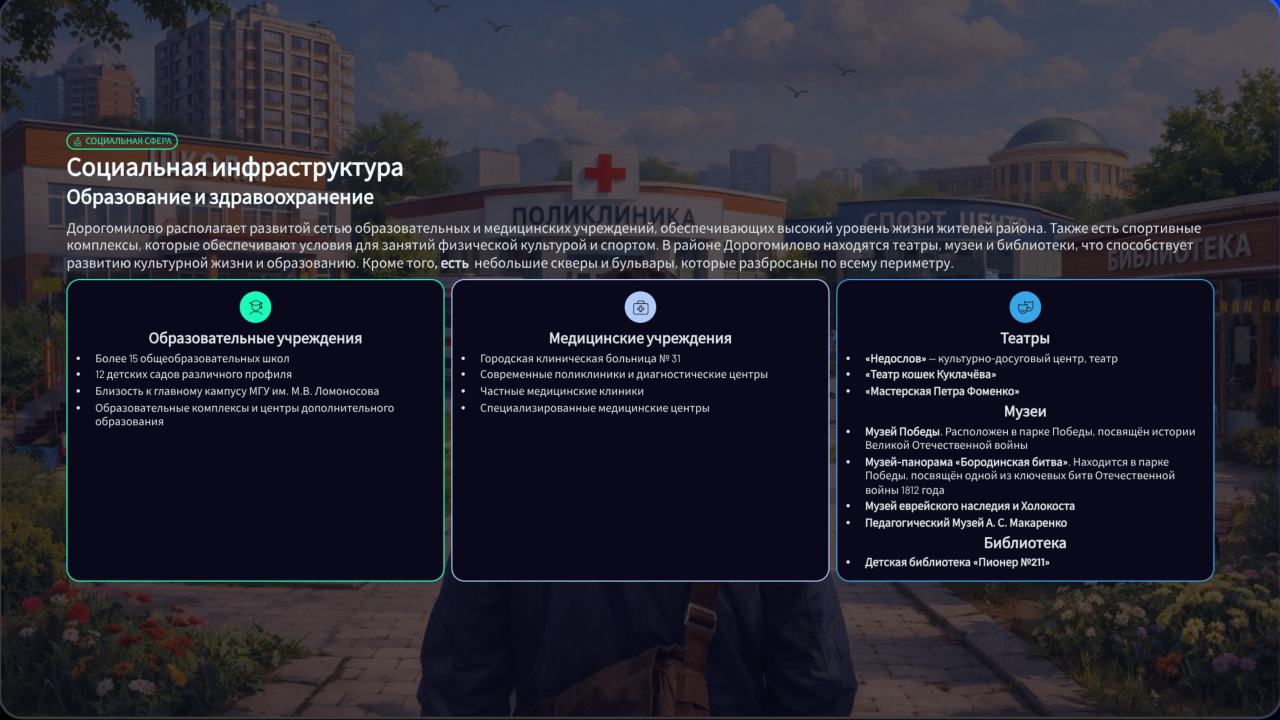Viewport: 1280px width, 720px height.
Task: Select the «Недослов» theater bullet
Action: click(991, 358)
